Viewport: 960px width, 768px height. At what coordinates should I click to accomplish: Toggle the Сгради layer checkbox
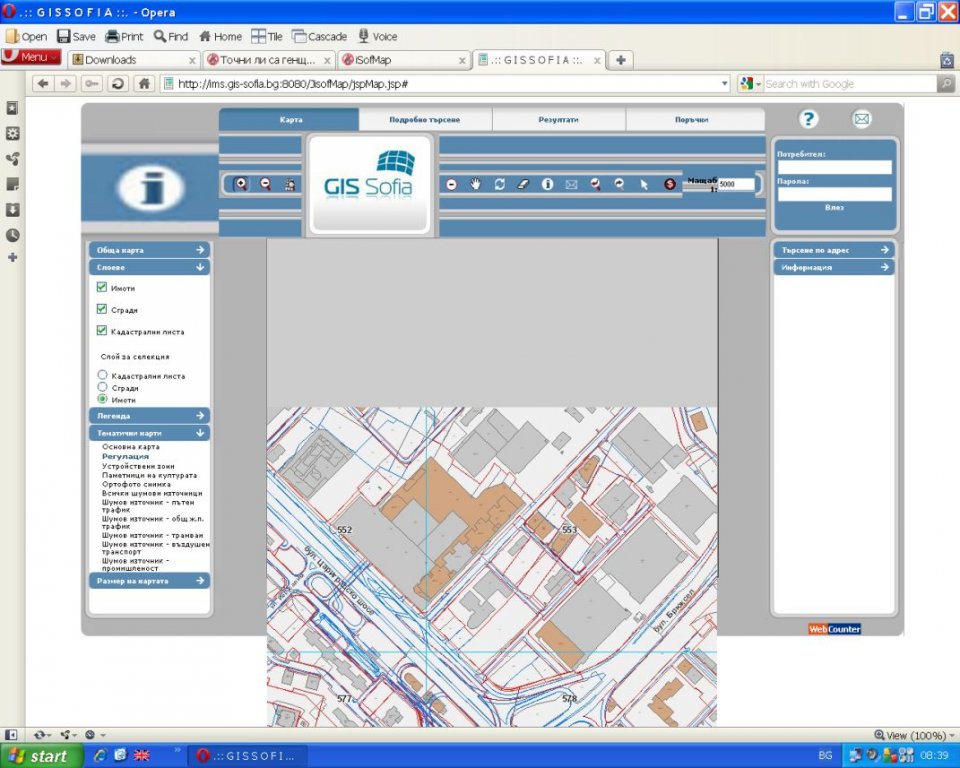click(102, 309)
